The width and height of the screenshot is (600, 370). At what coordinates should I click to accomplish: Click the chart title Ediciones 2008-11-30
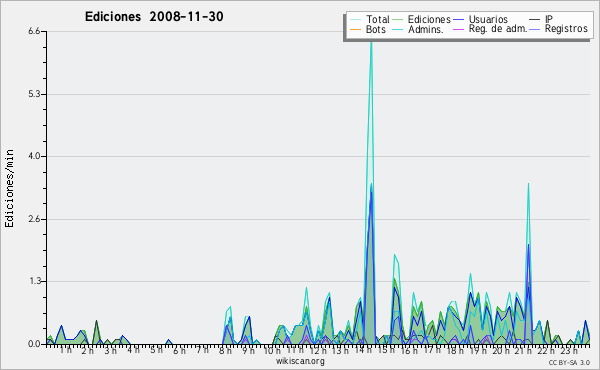tap(154, 17)
